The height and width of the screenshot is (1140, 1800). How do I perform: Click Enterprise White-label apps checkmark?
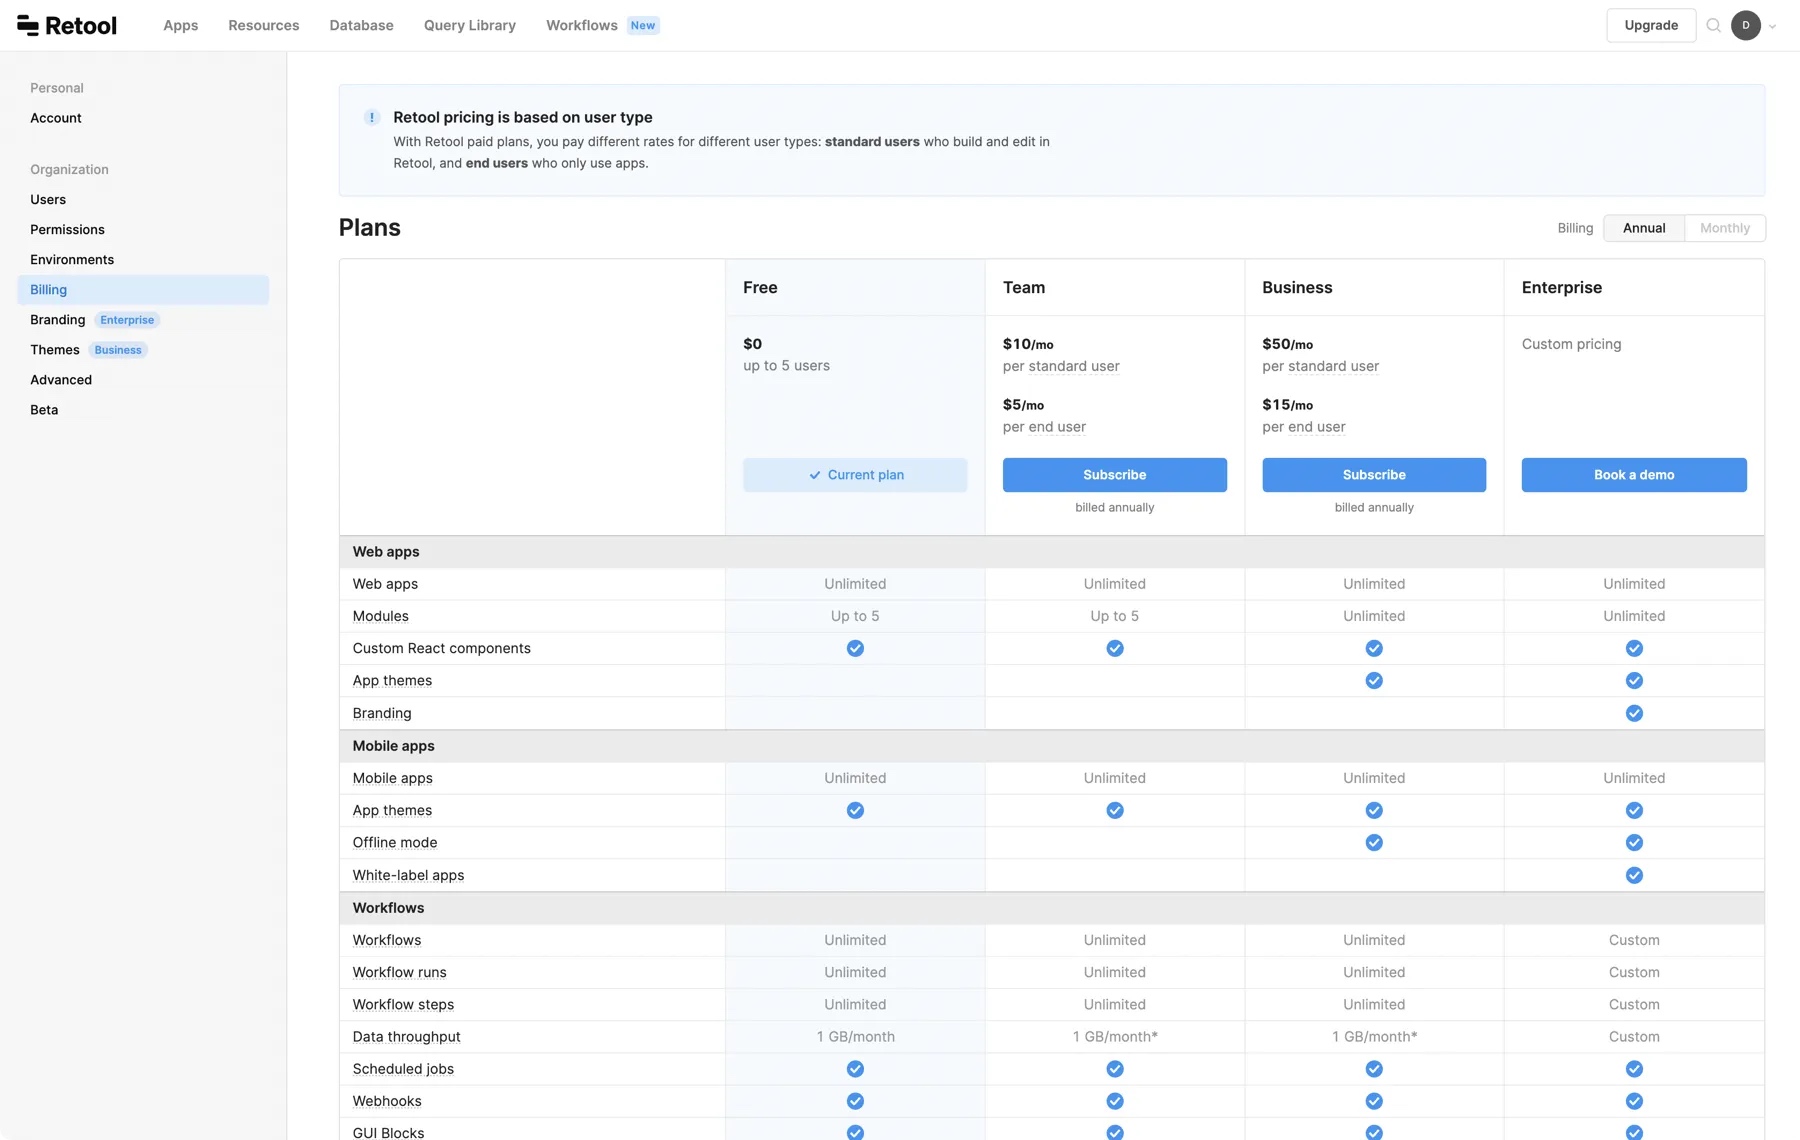click(x=1634, y=875)
